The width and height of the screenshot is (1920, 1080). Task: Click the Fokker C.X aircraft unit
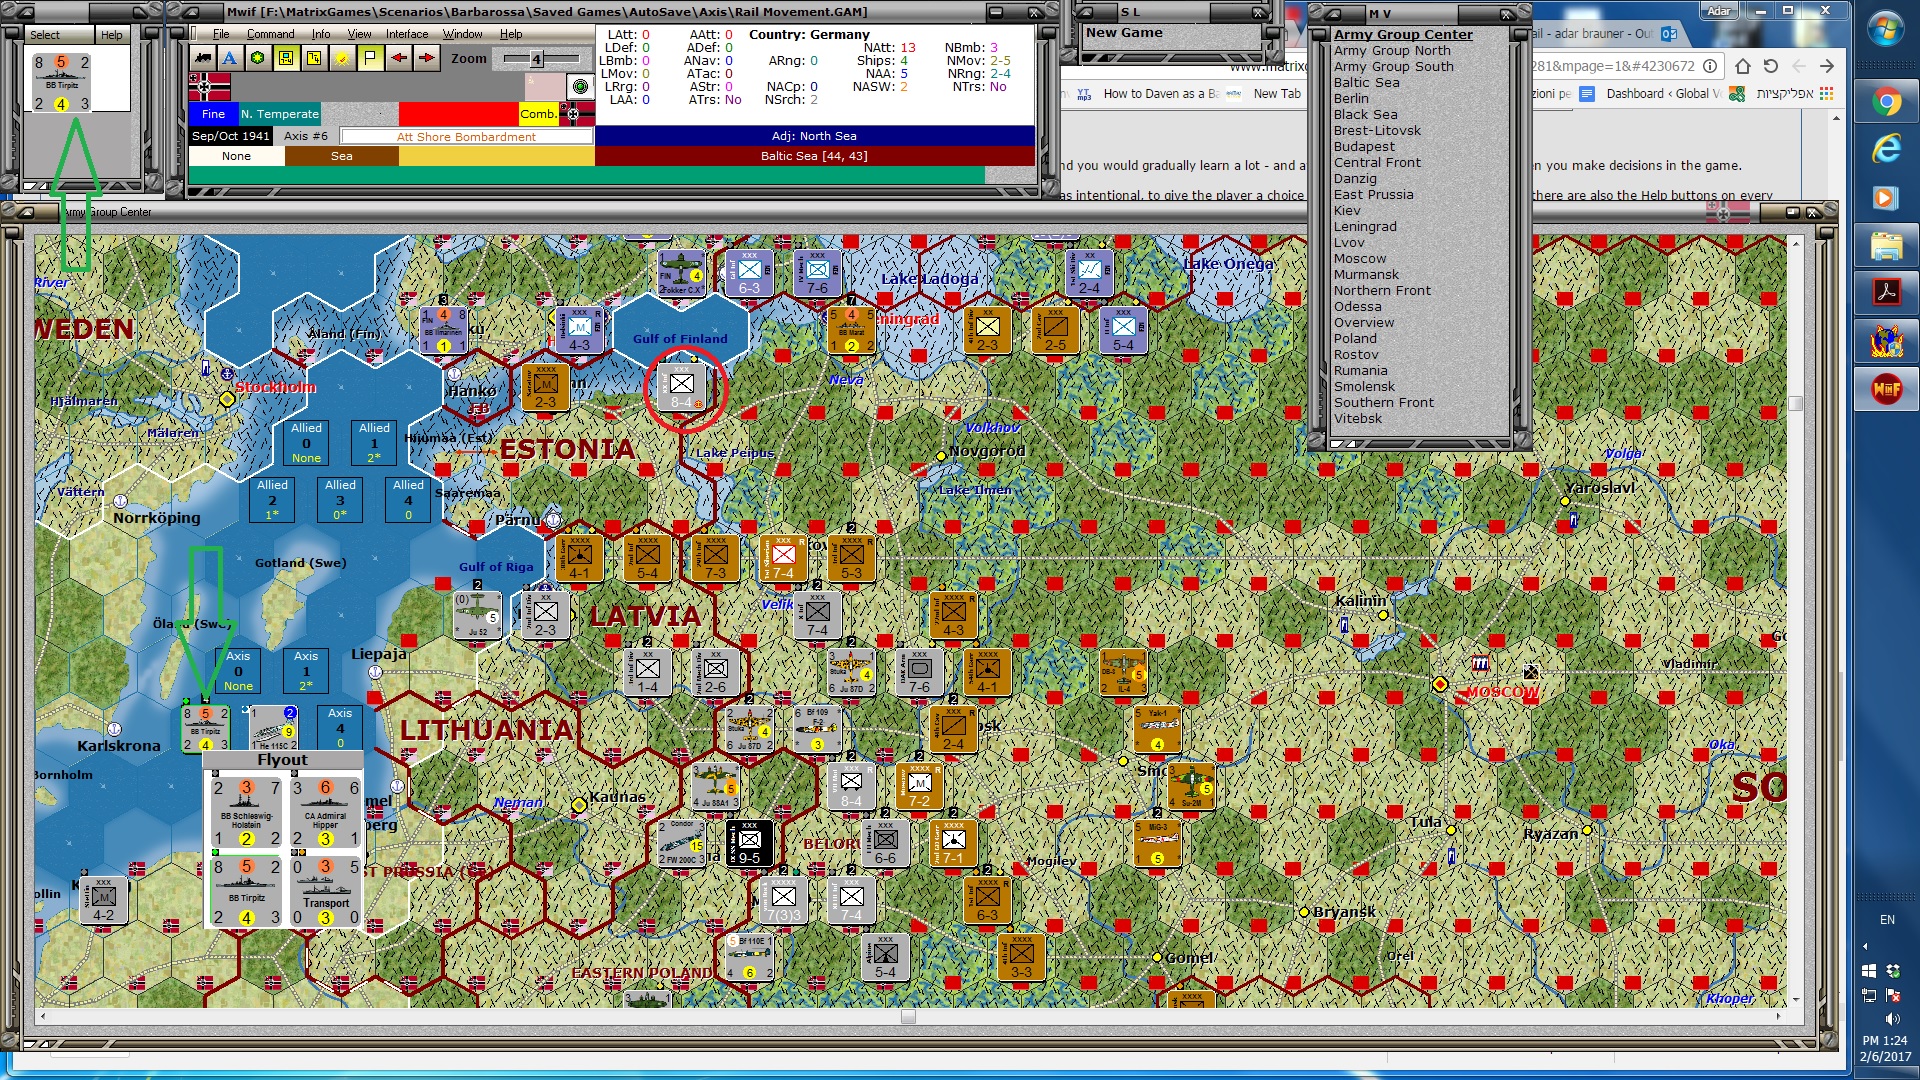pyautogui.click(x=681, y=272)
